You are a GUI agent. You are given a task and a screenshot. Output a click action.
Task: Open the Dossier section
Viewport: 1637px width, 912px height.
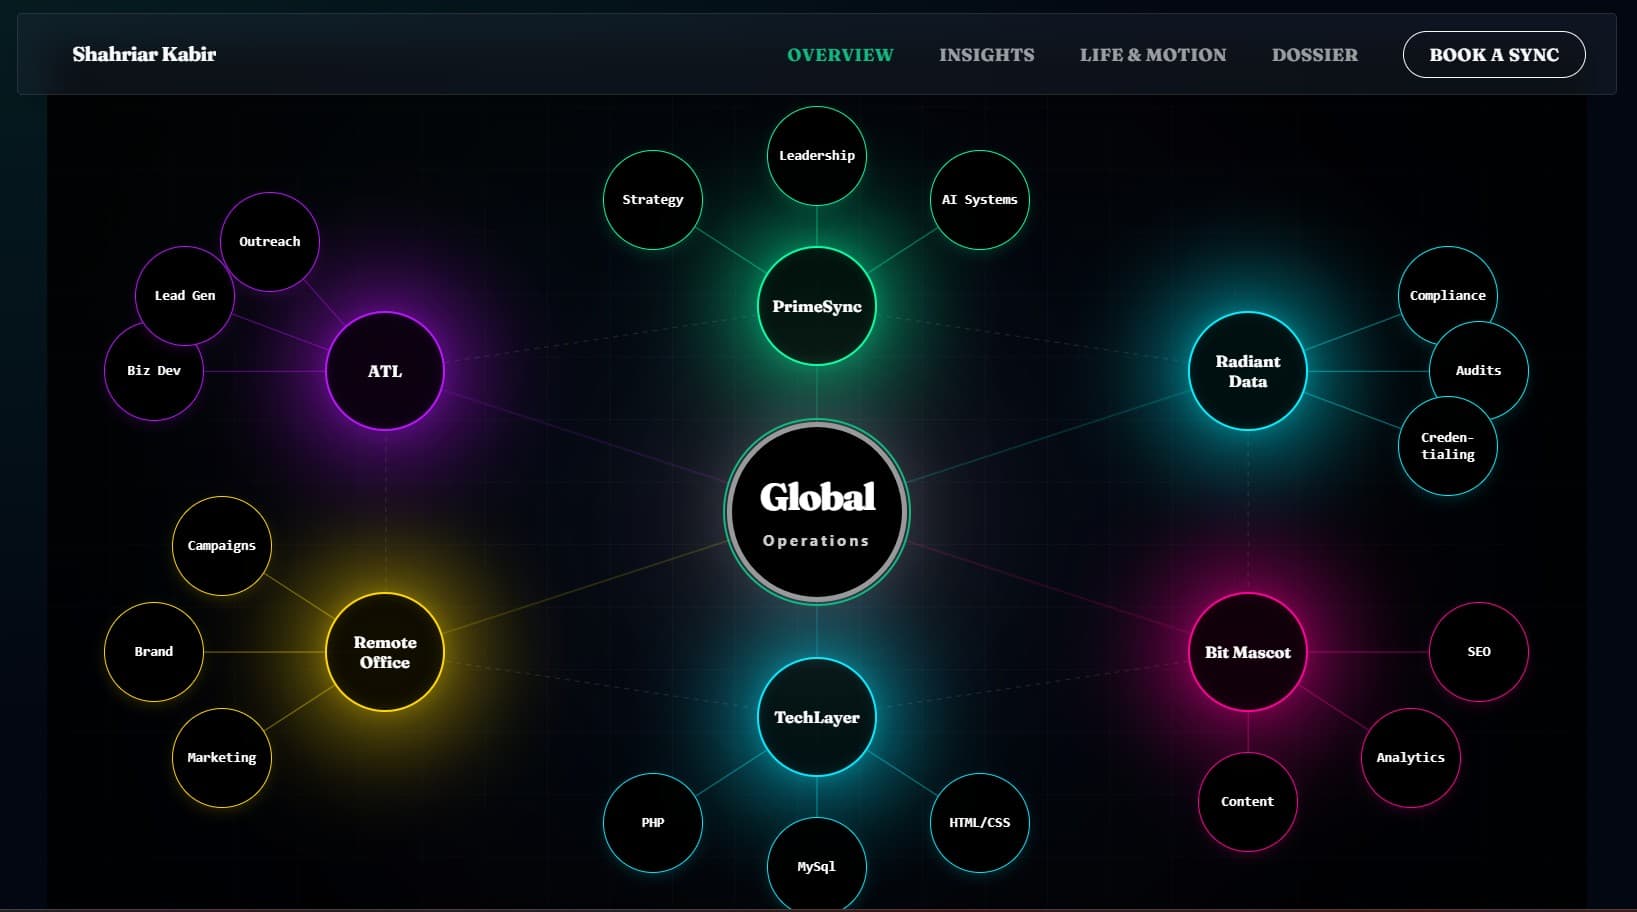(1314, 55)
